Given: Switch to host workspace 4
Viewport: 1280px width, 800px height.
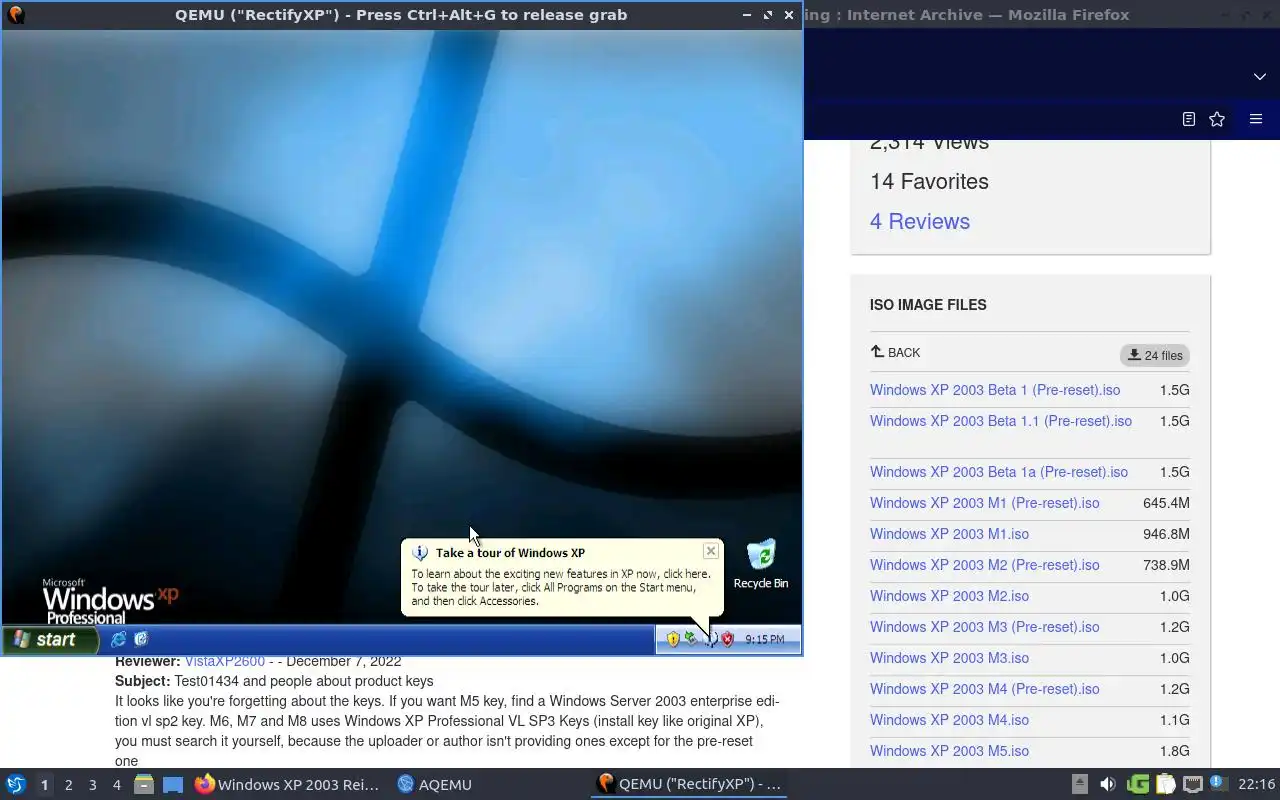Looking at the screenshot, I should click(116, 785).
